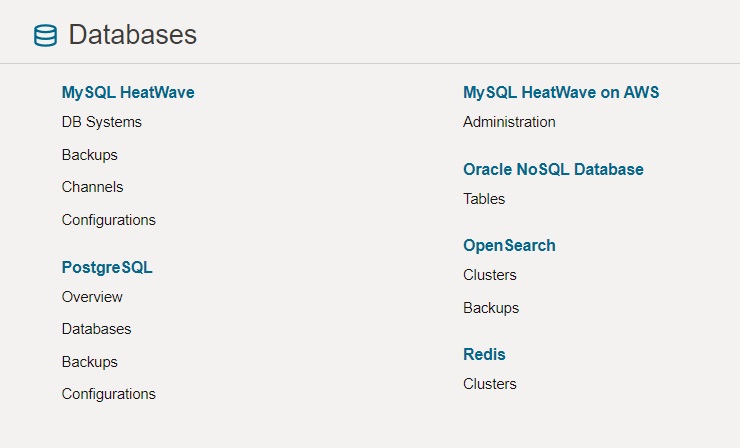Open Configurations under PostgreSQL

109,394
